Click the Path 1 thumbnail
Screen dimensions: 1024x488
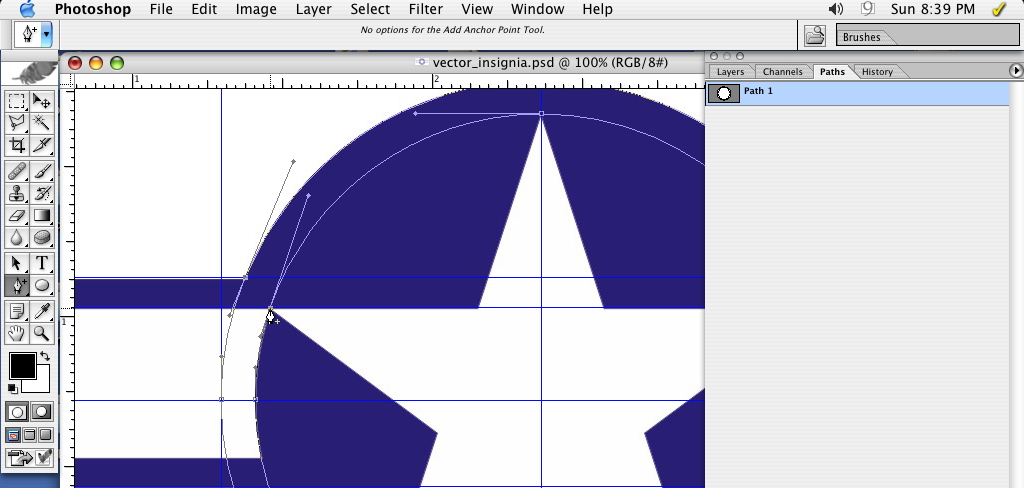point(724,93)
